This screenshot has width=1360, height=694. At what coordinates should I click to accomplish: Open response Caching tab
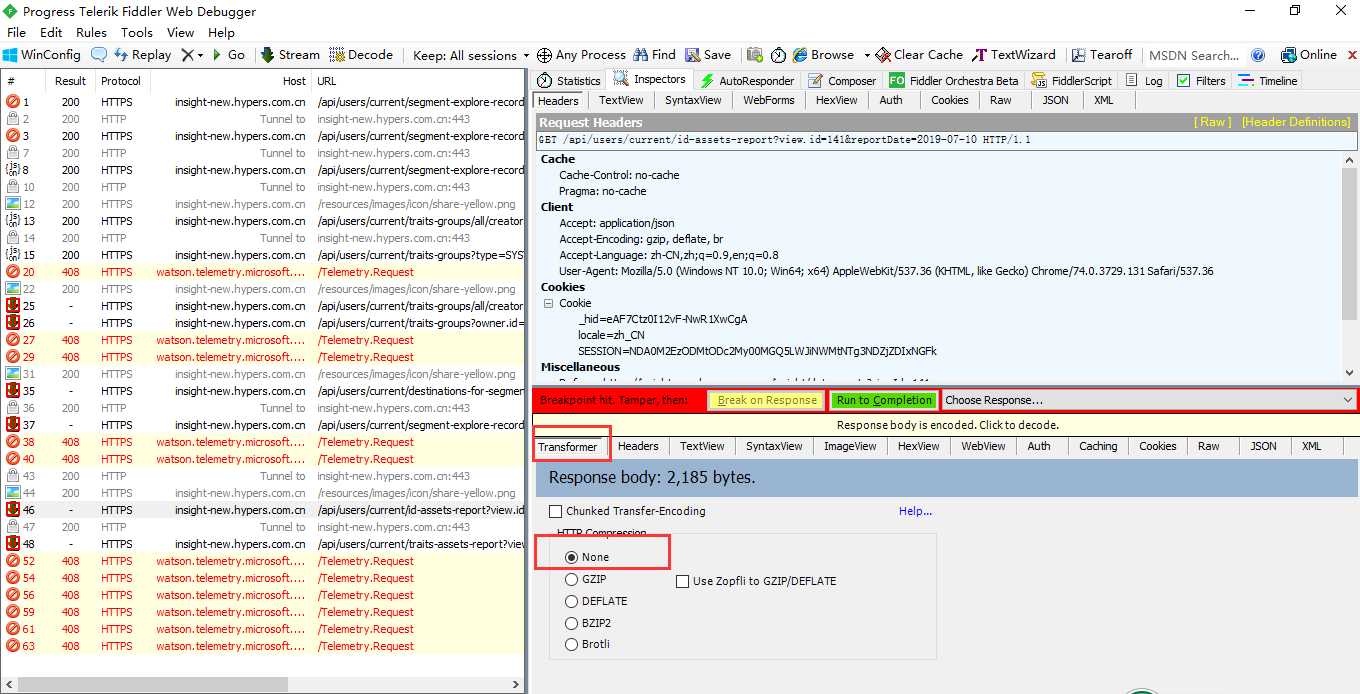point(1098,446)
